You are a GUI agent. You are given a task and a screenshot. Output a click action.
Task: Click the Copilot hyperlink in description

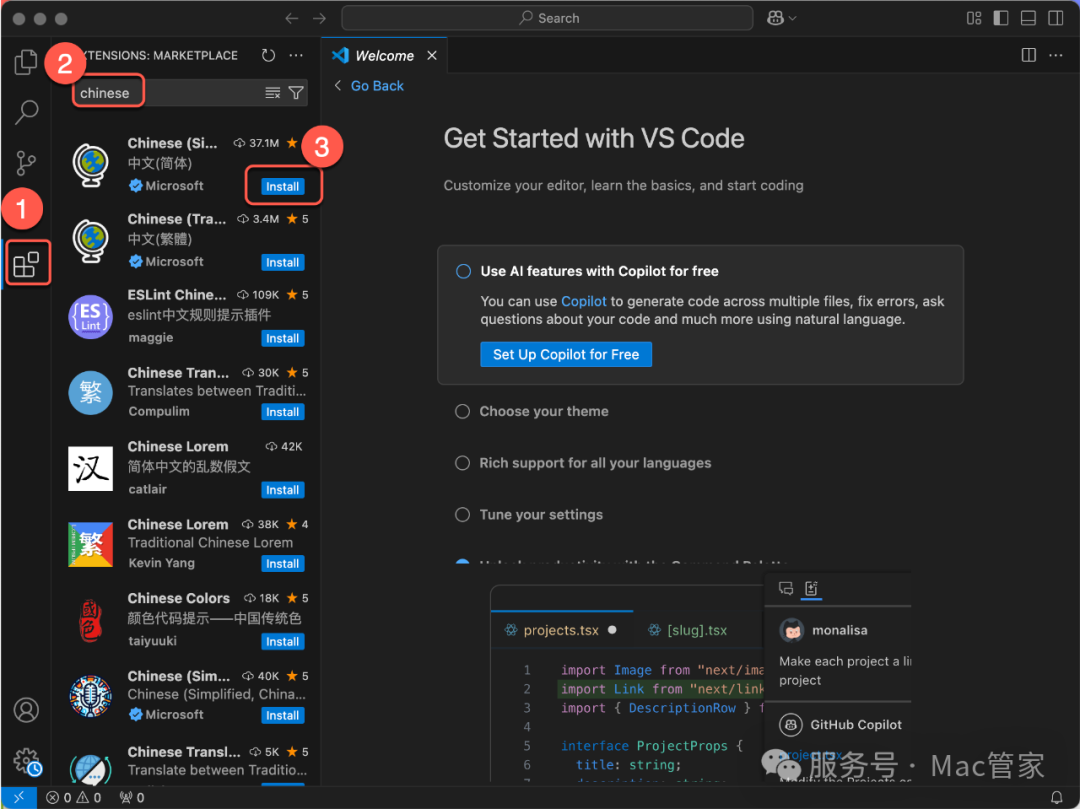click(583, 302)
